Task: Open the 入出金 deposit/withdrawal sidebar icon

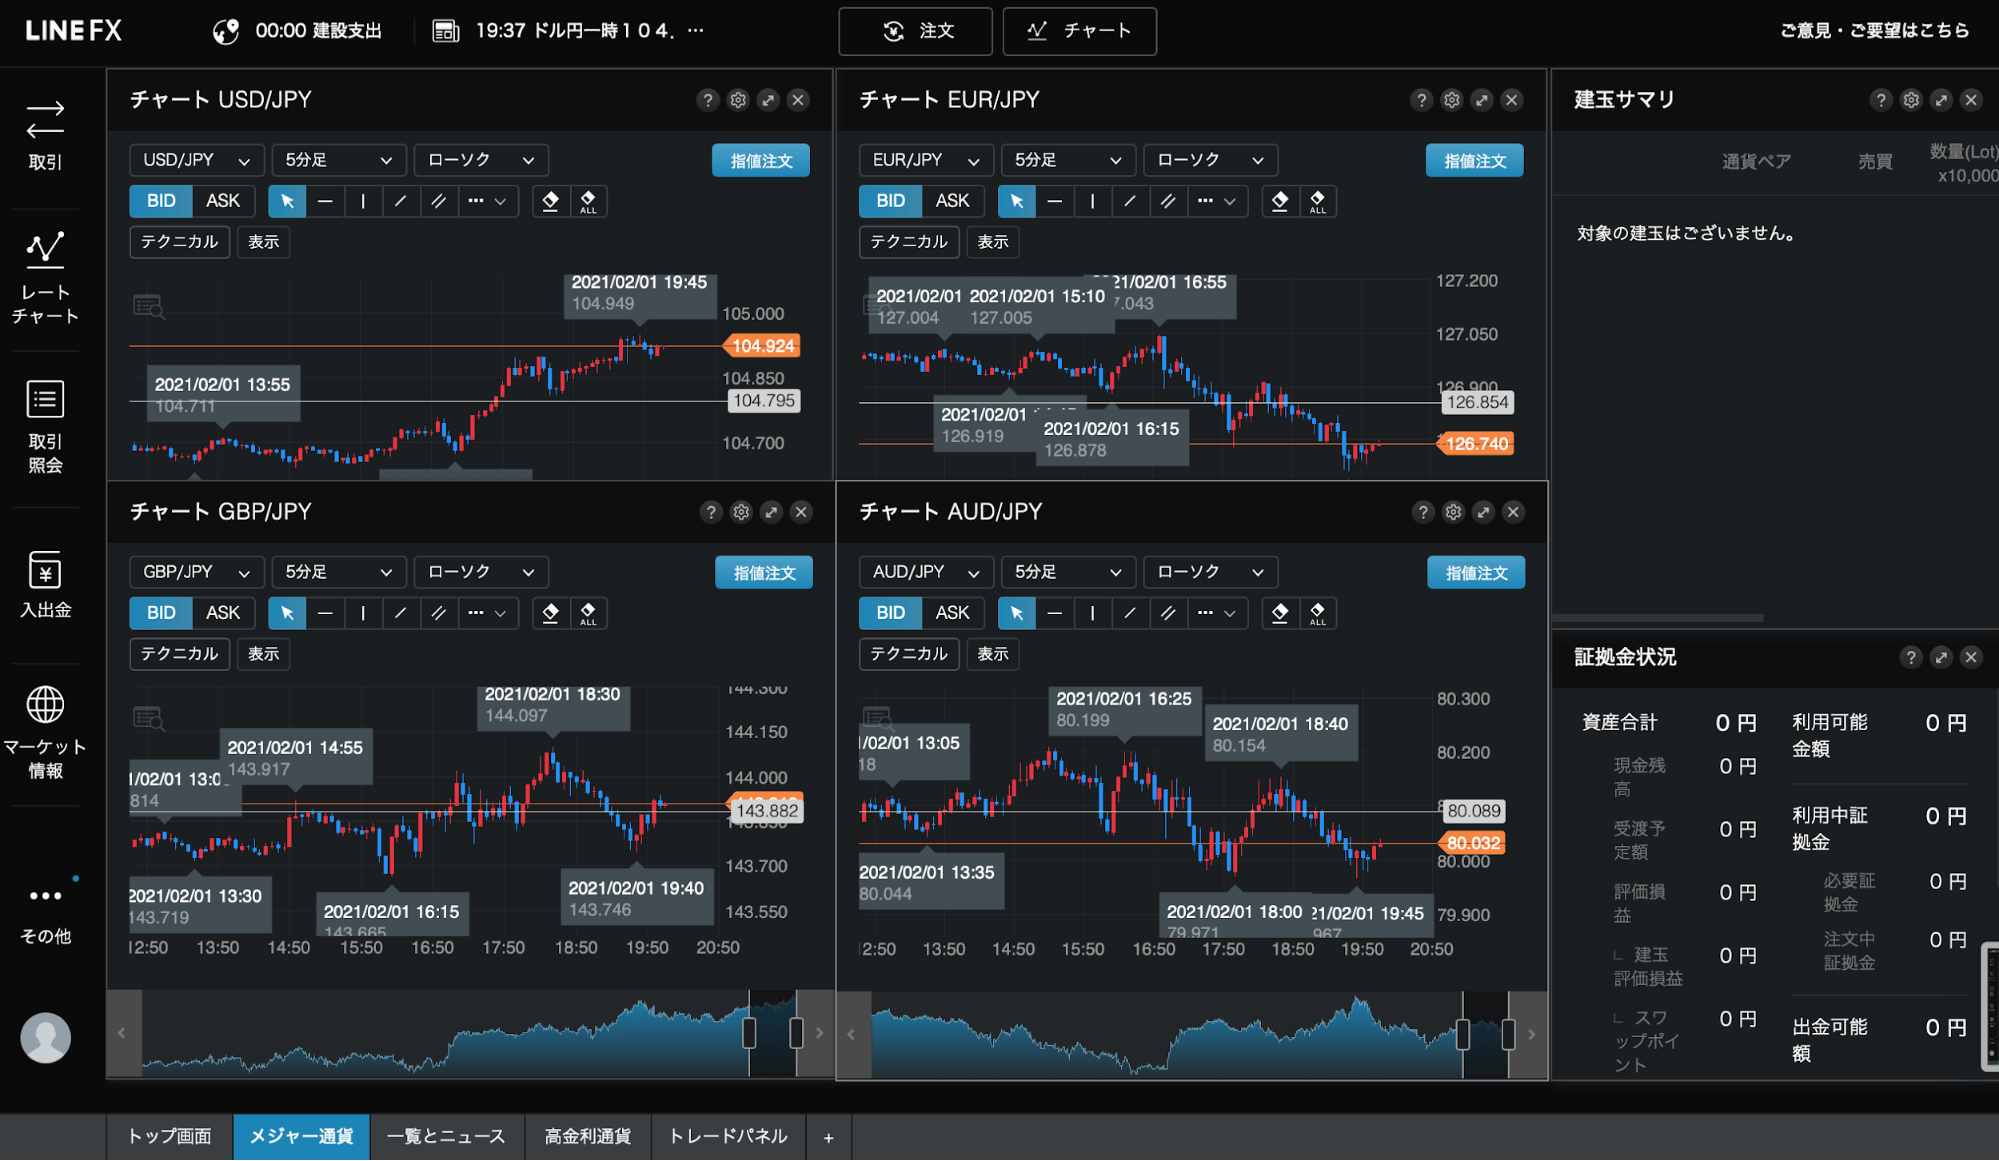Action: pyautogui.click(x=45, y=584)
